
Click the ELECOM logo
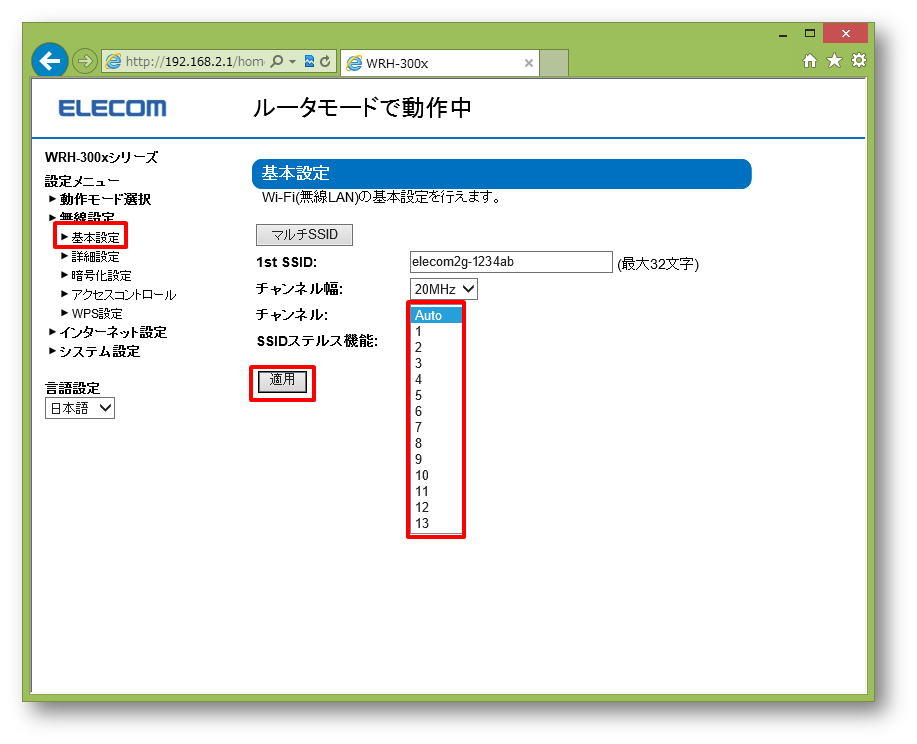pos(112,108)
